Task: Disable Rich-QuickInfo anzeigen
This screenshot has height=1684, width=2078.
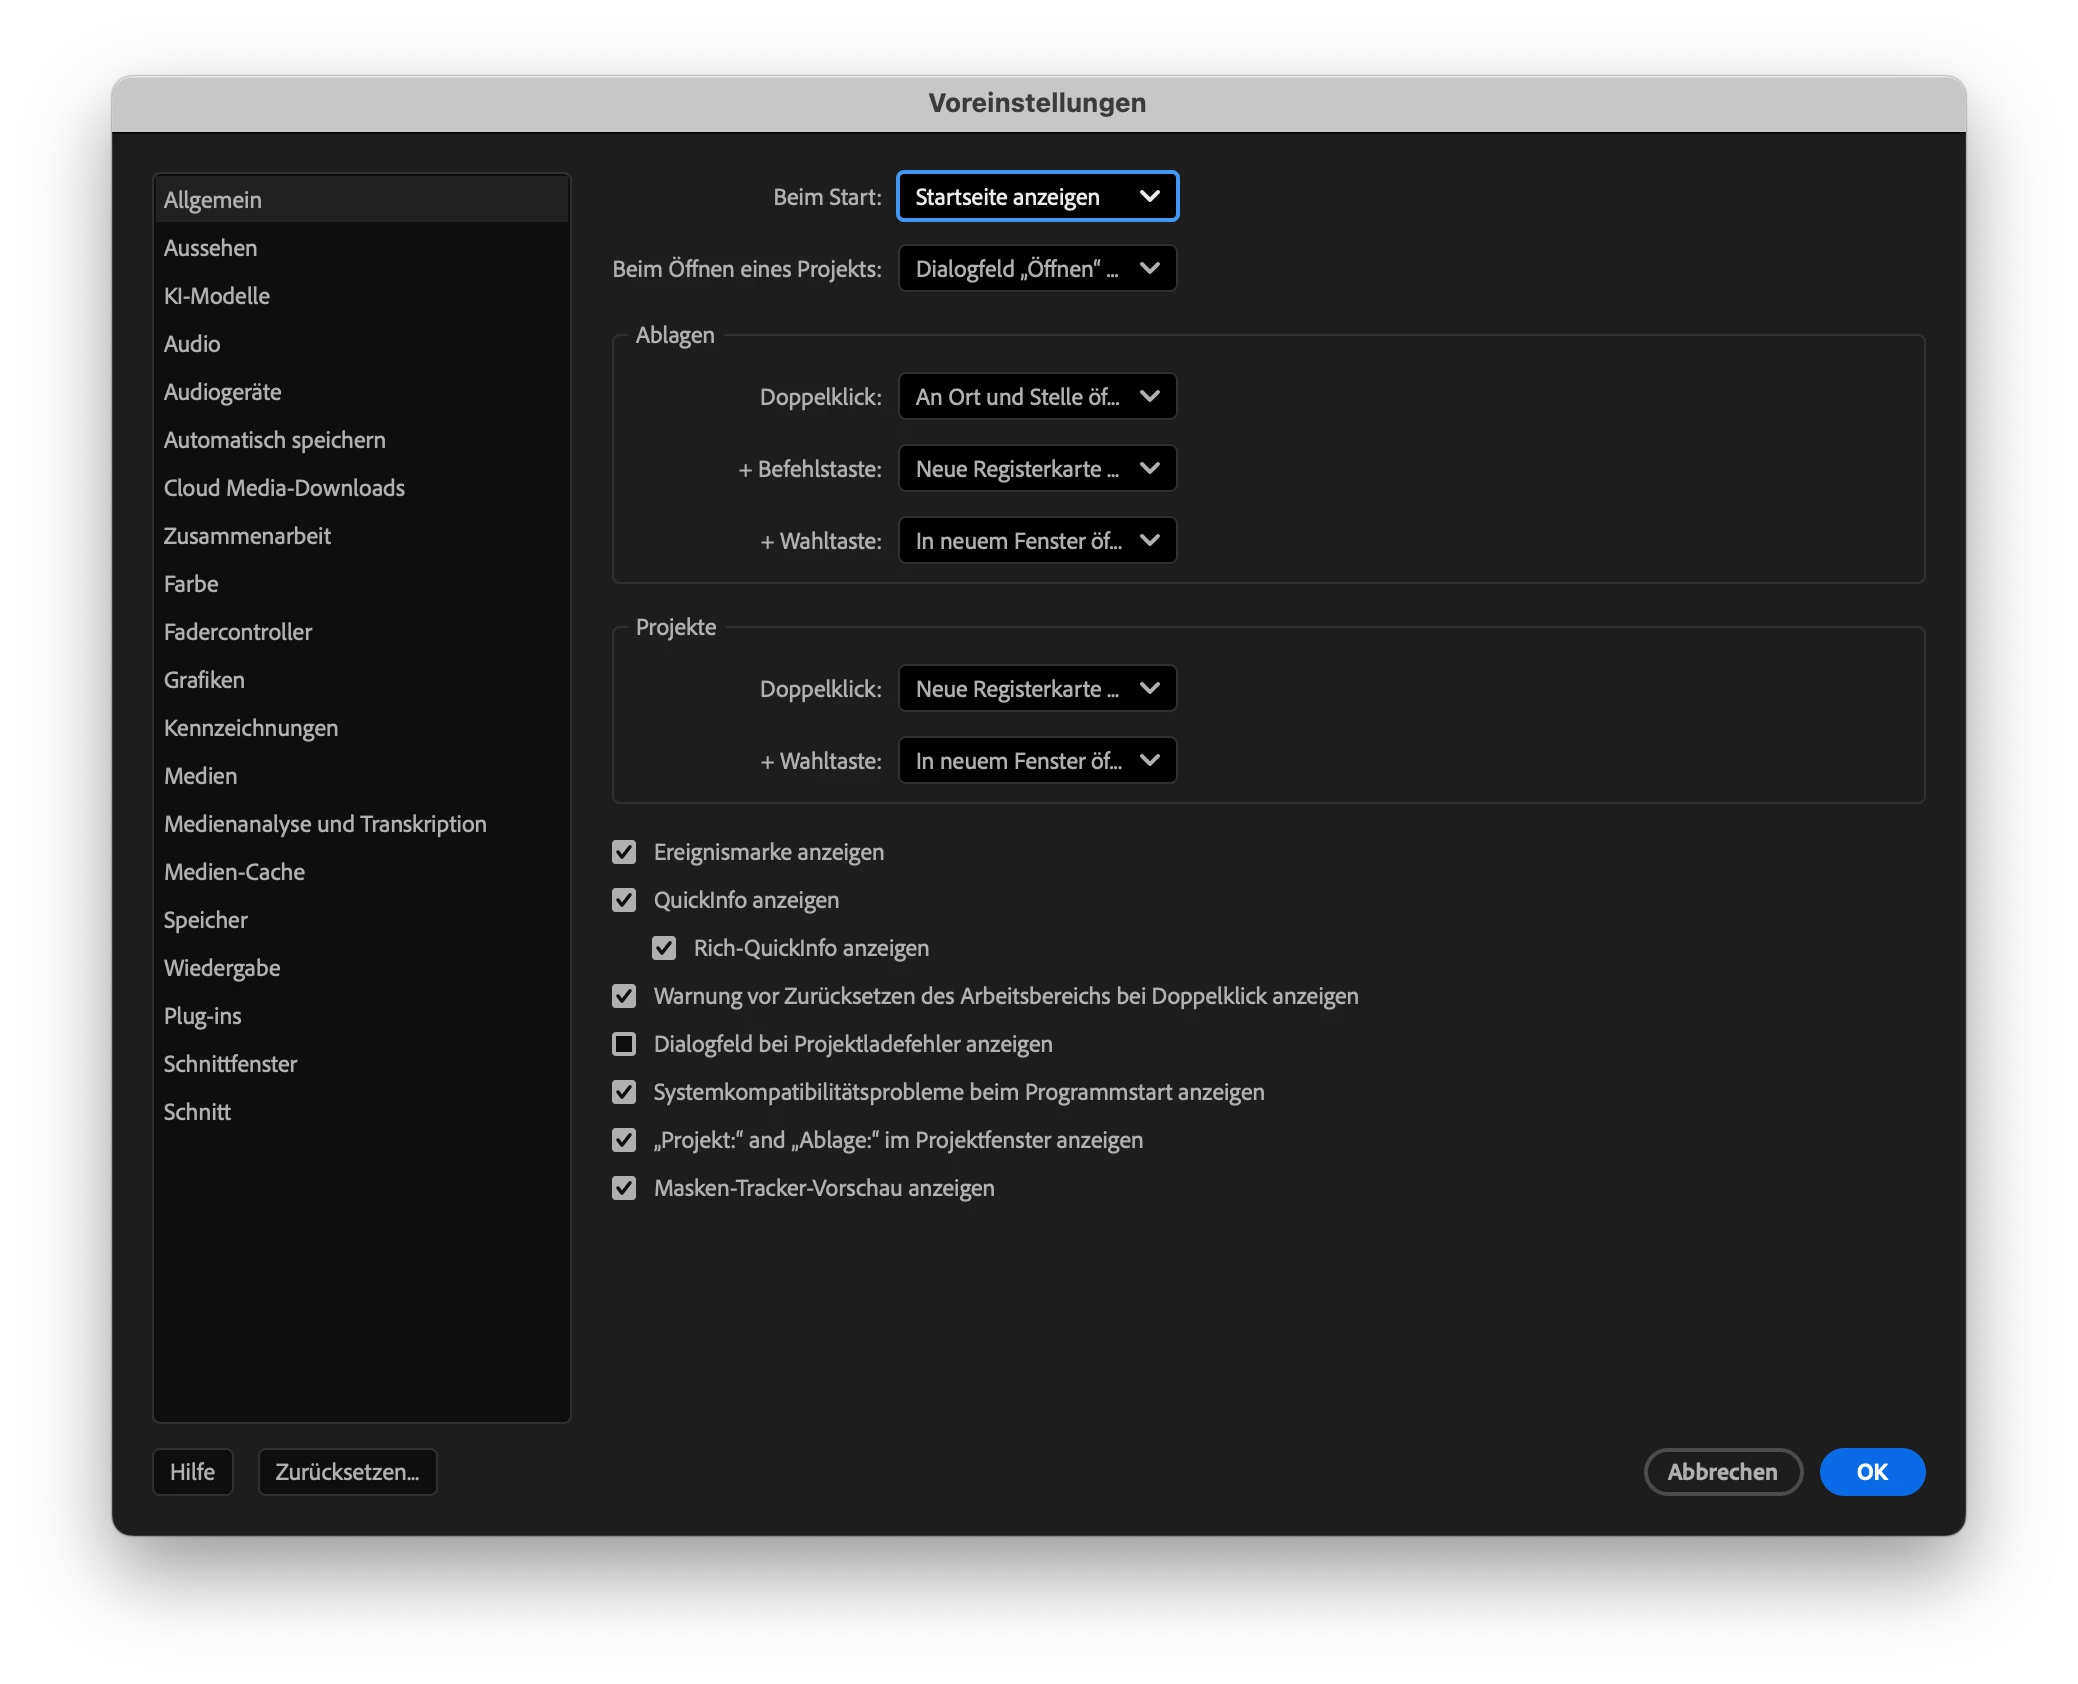Action: (x=664, y=948)
